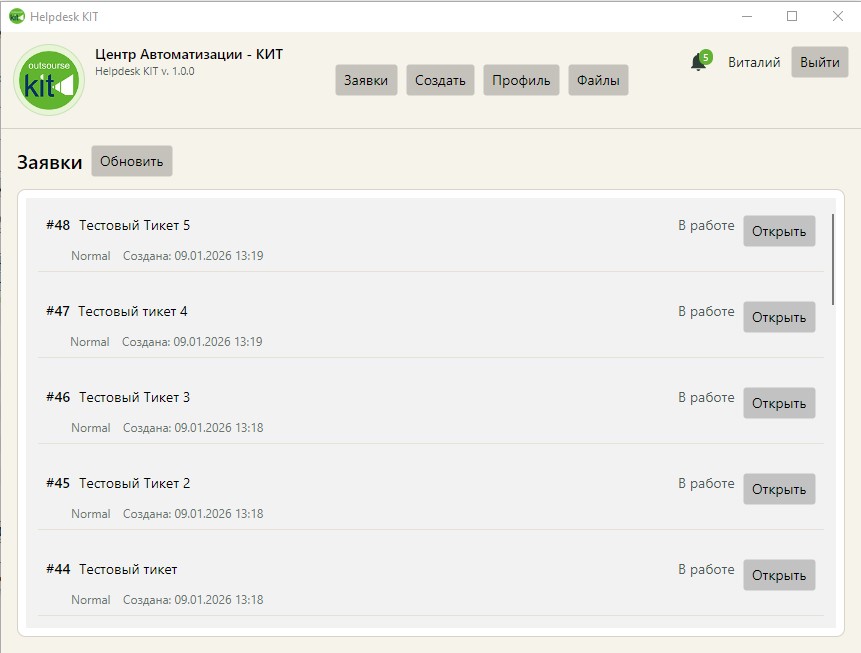Open the Профиль section
This screenshot has width=861, height=653.
coord(521,81)
